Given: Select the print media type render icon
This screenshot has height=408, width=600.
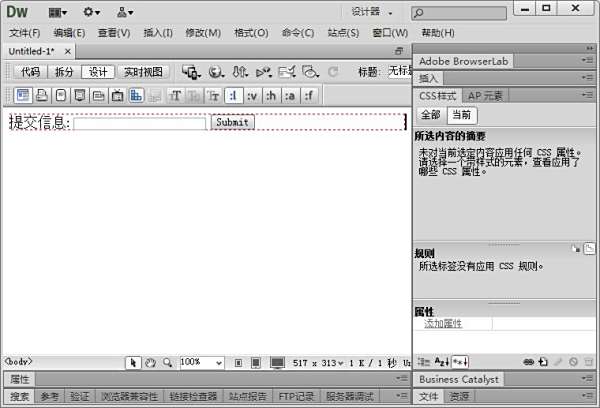Looking at the screenshot, I should [x=42, y=95].
